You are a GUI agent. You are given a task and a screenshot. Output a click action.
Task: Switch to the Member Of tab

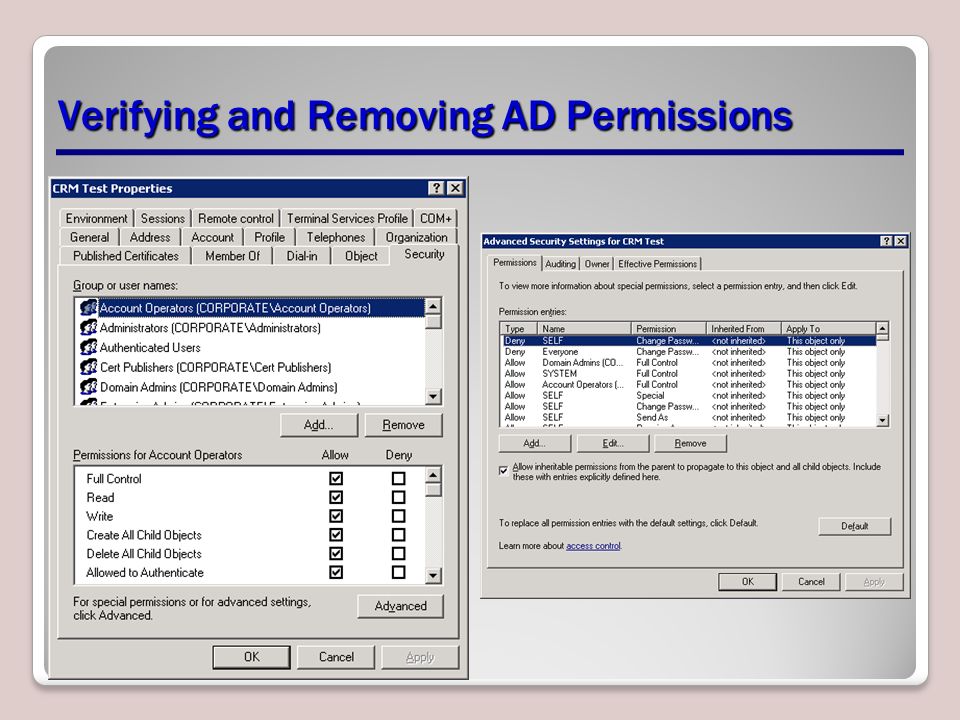coord(233,256)
